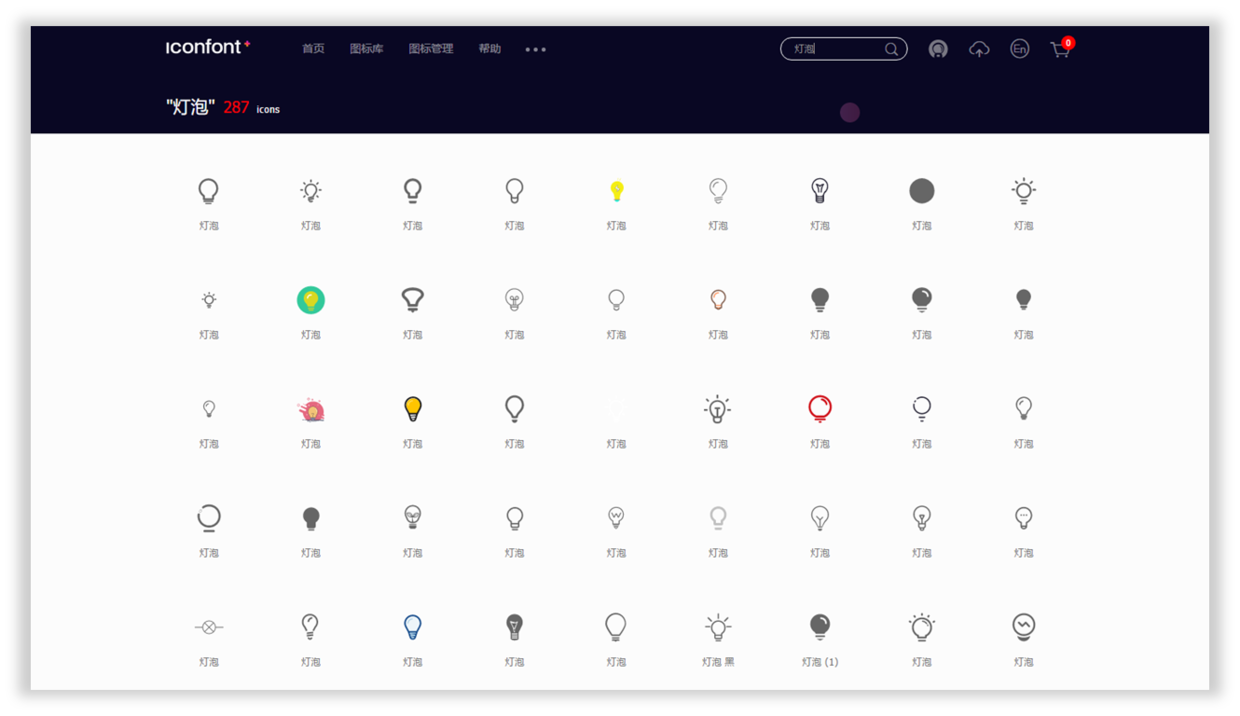
Task: Select the dark-filled bulb with inner filament
Action: [515, 626]
